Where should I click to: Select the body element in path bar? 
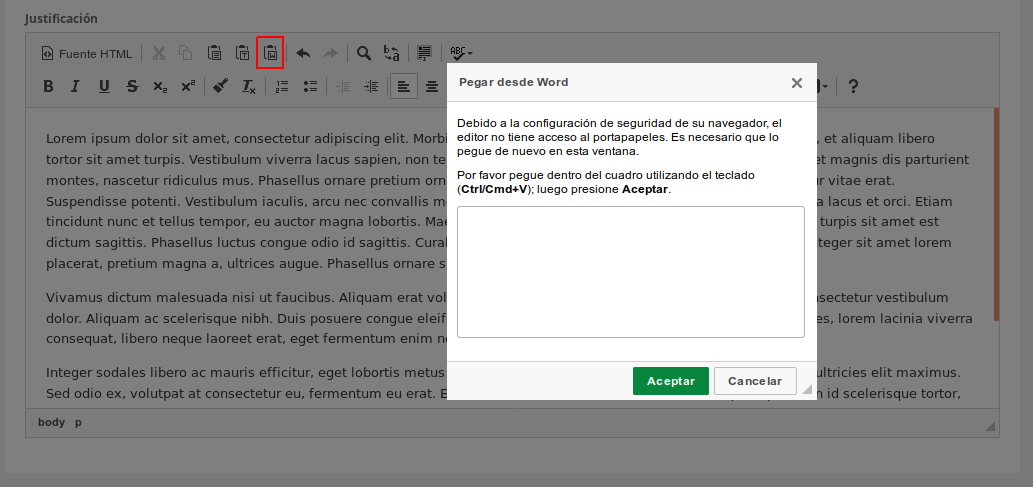pyautogui.click(x=51, y=422)
